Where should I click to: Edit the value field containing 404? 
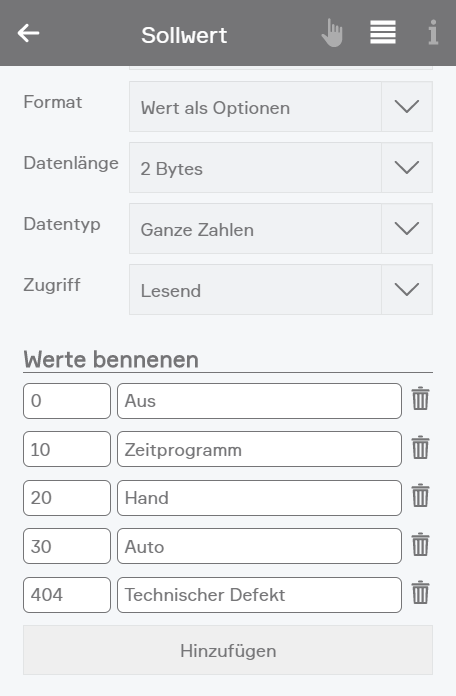tap(67, 595)
